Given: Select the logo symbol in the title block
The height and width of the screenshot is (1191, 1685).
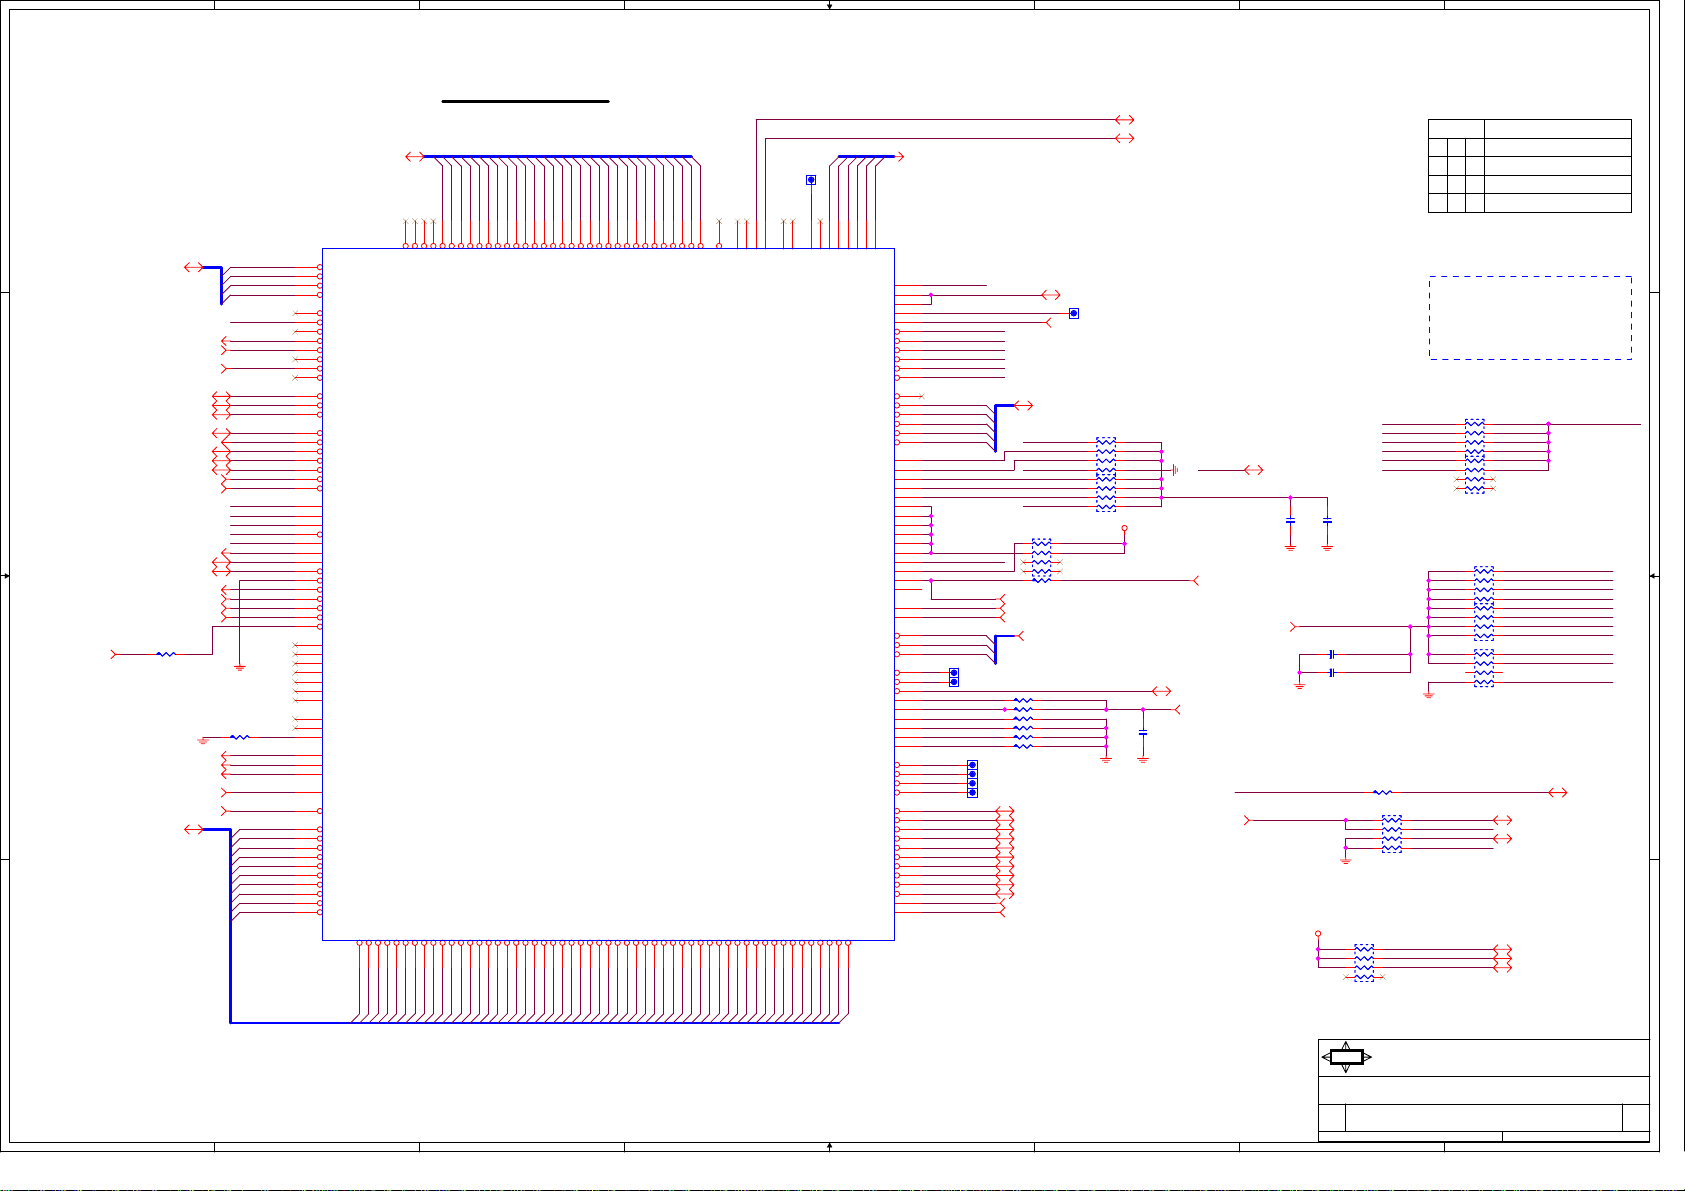Looking at the screenshot, I should coord(1346,1057).
